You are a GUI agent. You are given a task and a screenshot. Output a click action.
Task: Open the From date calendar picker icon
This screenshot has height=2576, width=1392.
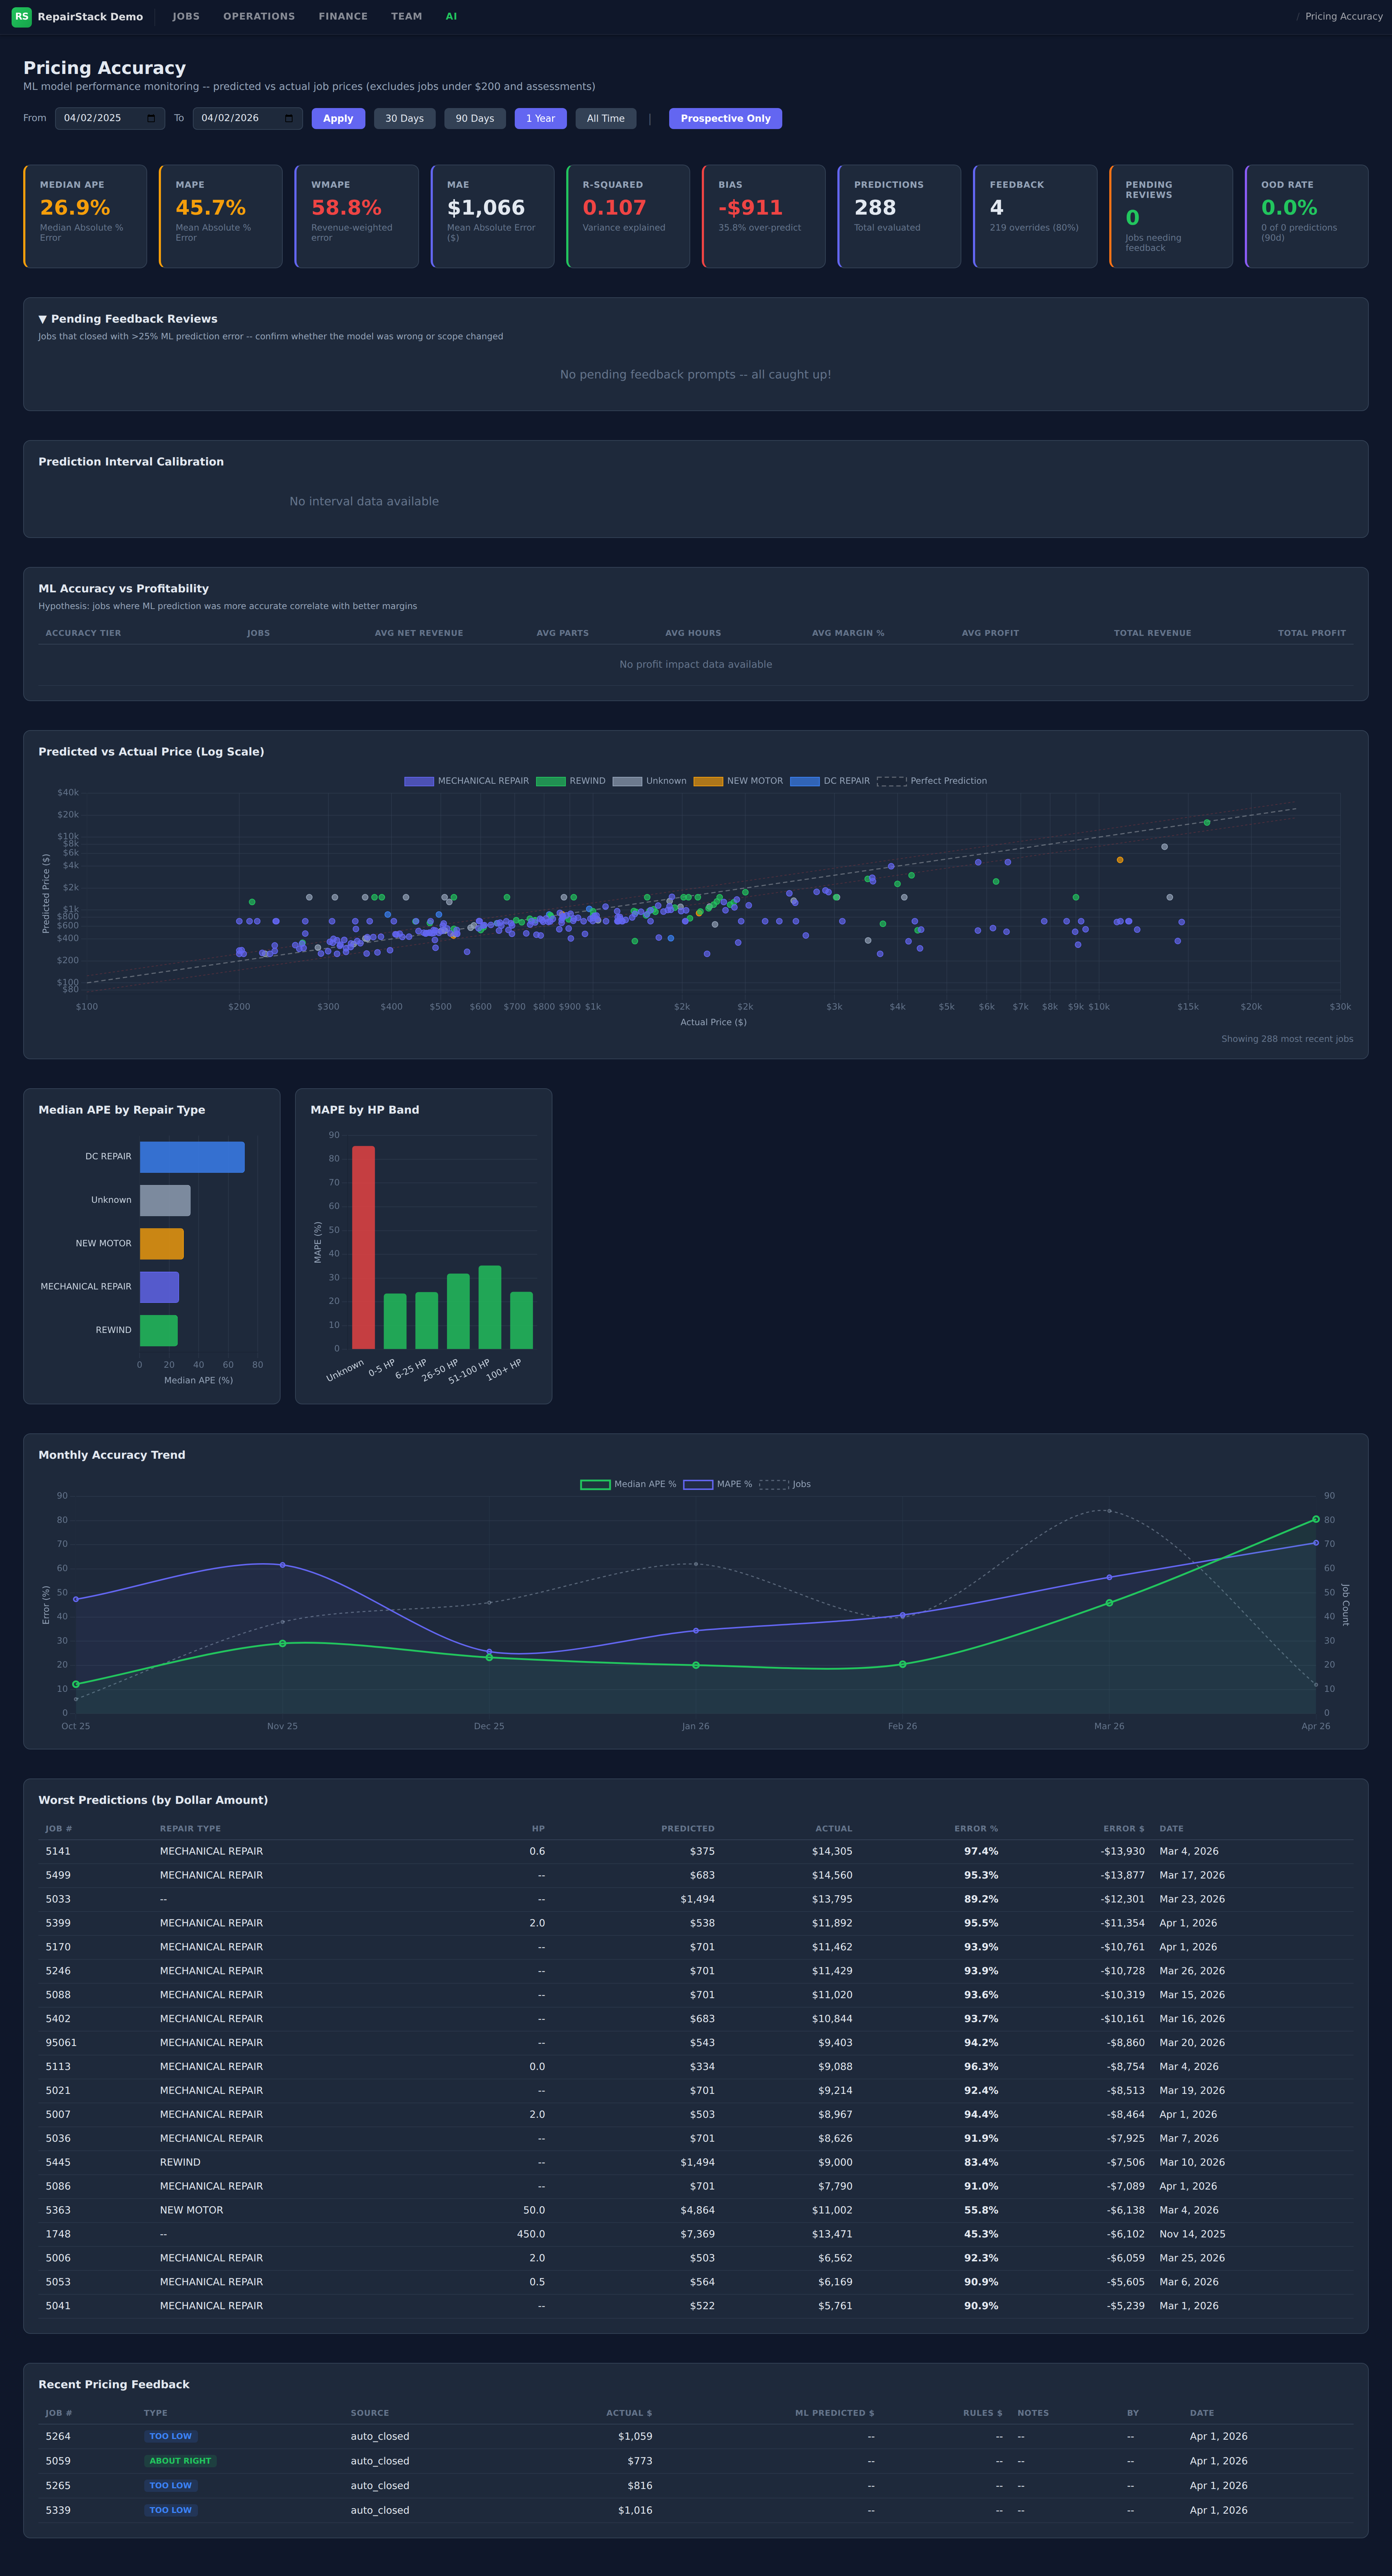[151, 119]
